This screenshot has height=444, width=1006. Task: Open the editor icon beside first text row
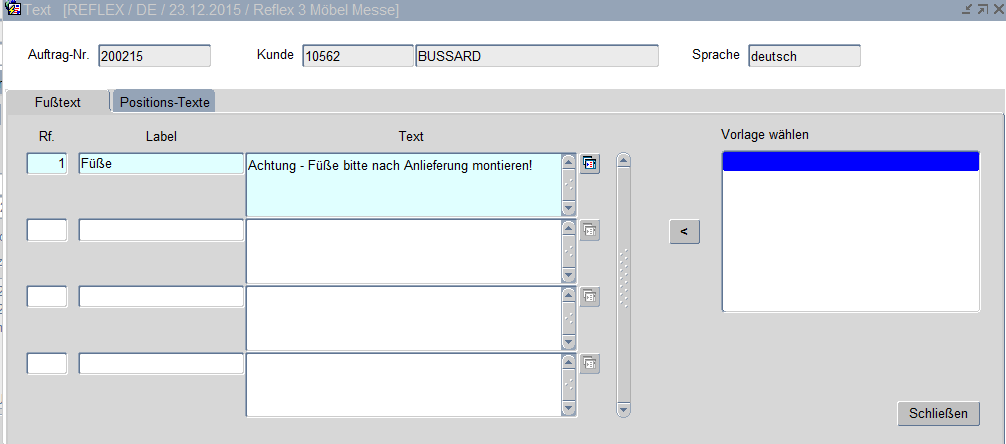pos(590,164)
